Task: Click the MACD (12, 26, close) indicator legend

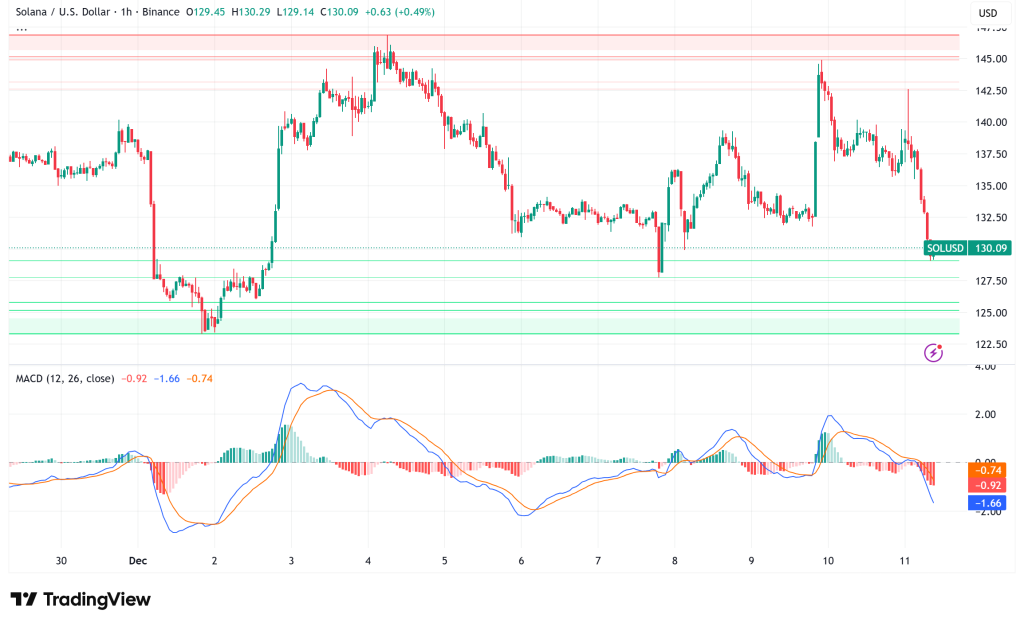Action: (x=62, y=378)
